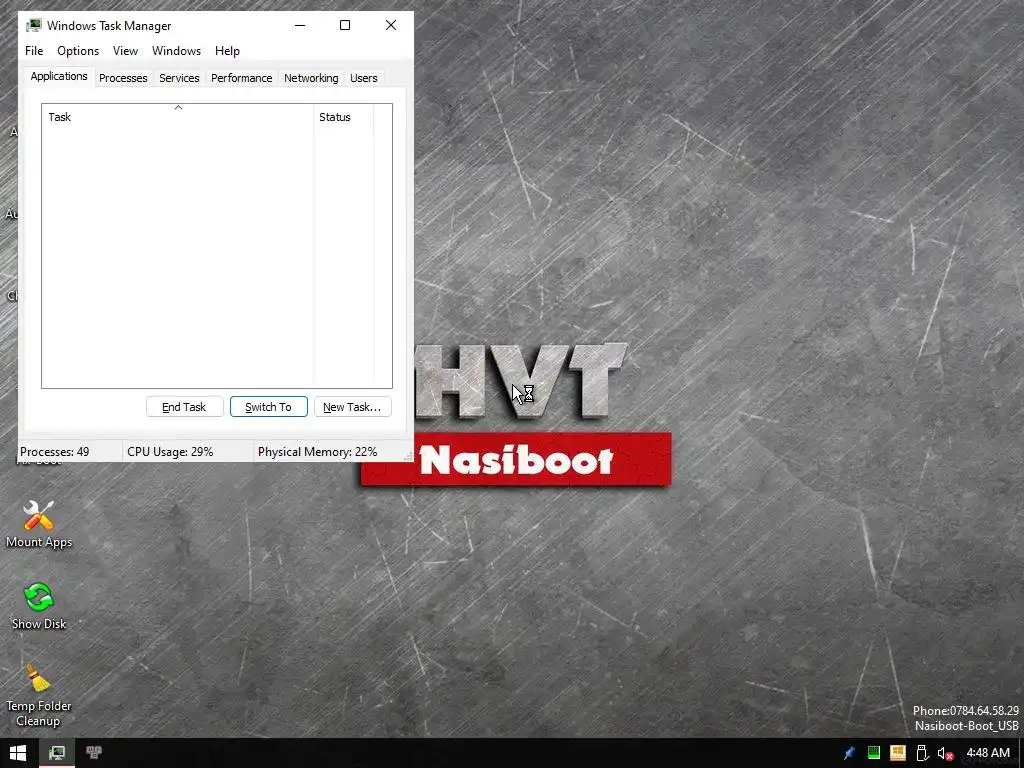Click the USB safely remove tray icon
Image resolution: width=1024 pixels, height=768 pixels.
pos(921,753)
